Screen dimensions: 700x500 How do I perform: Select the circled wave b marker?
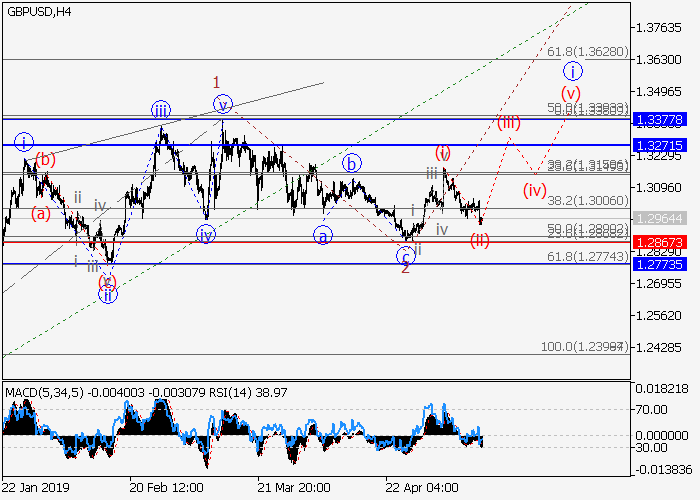click(351, 163)
